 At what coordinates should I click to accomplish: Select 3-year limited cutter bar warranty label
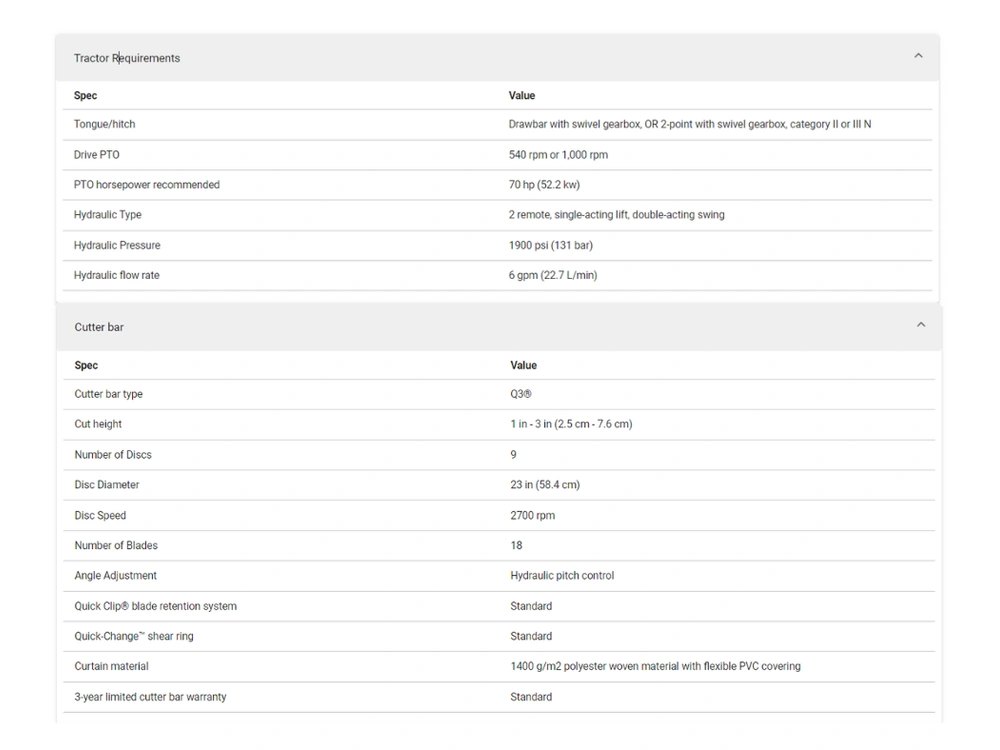click(150, 697)
